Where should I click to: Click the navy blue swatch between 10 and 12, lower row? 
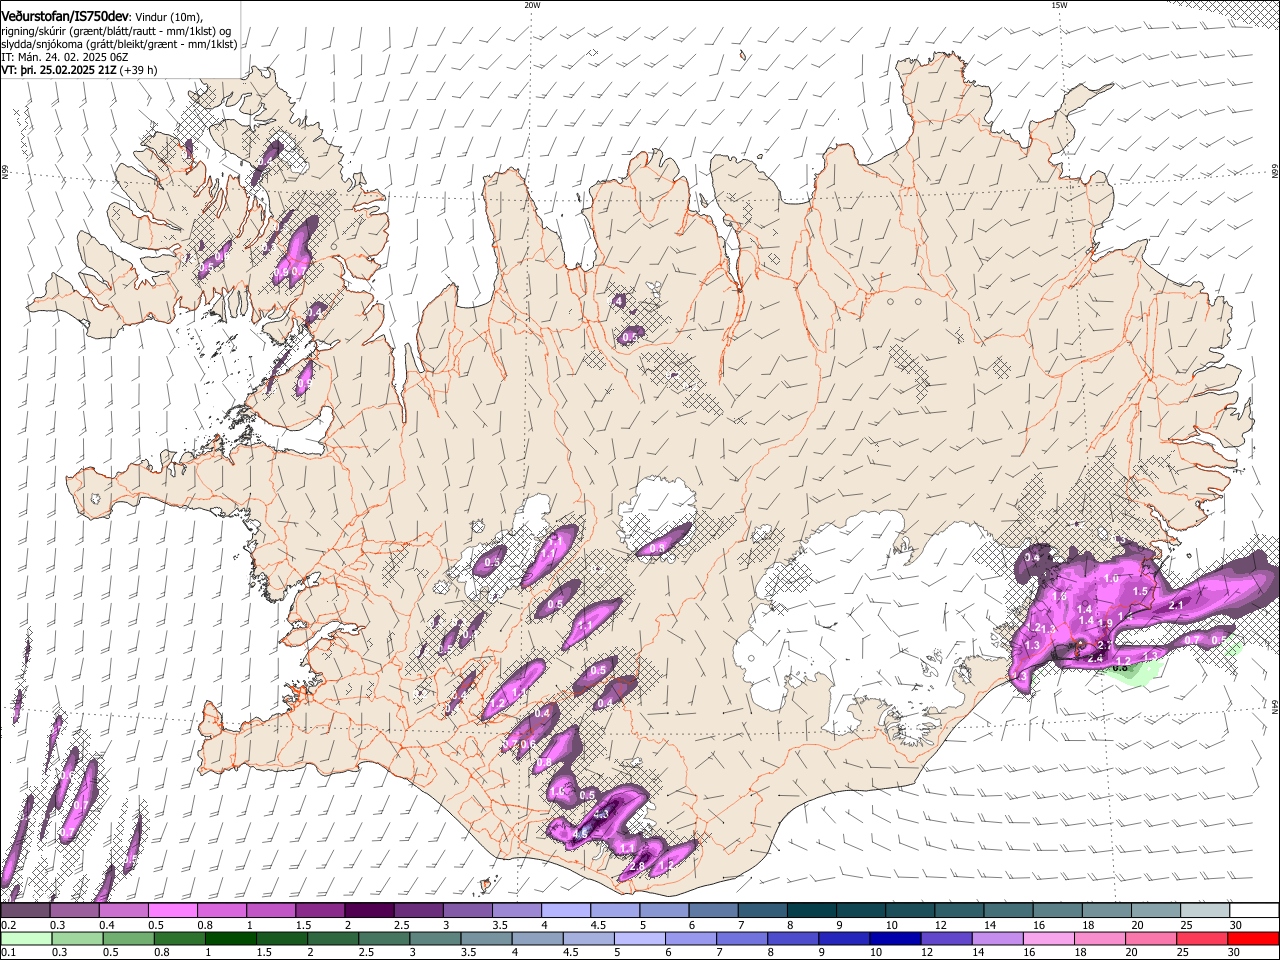(896, 938)
